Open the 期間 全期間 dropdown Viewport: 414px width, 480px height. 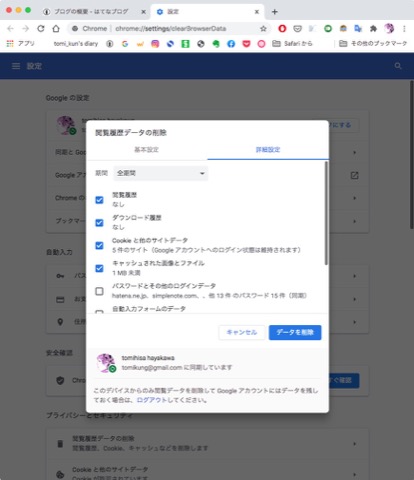(x=161, y=173)
